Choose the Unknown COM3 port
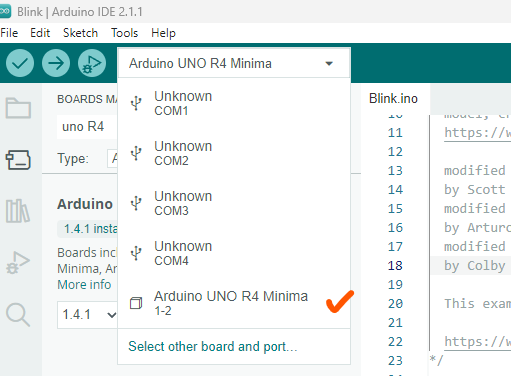The image size is (511, 376). click(234, 203)
